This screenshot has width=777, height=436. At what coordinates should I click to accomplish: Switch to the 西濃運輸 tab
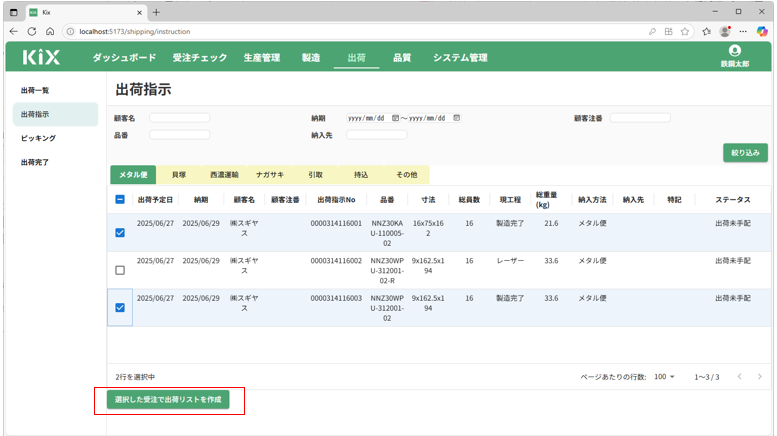click(x=224, y=174)
